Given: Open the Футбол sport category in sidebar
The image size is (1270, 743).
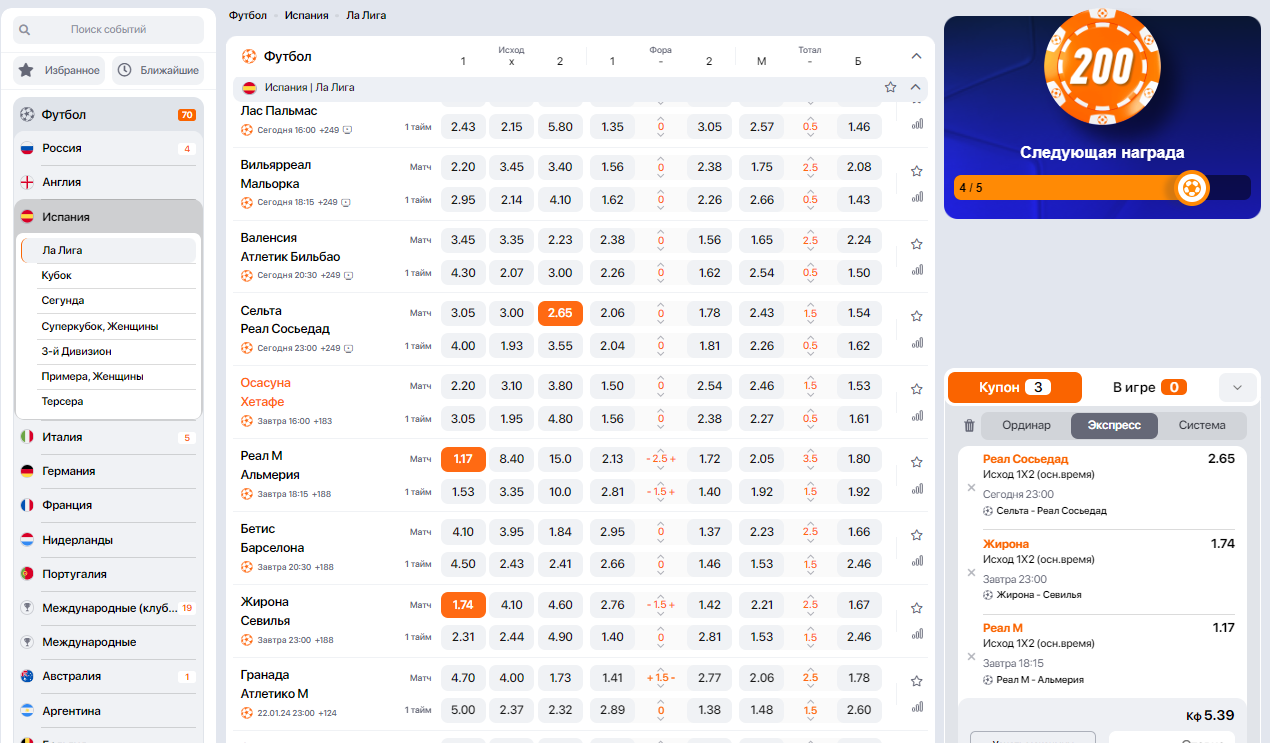Looking at the screenshot, I should 108,114.
